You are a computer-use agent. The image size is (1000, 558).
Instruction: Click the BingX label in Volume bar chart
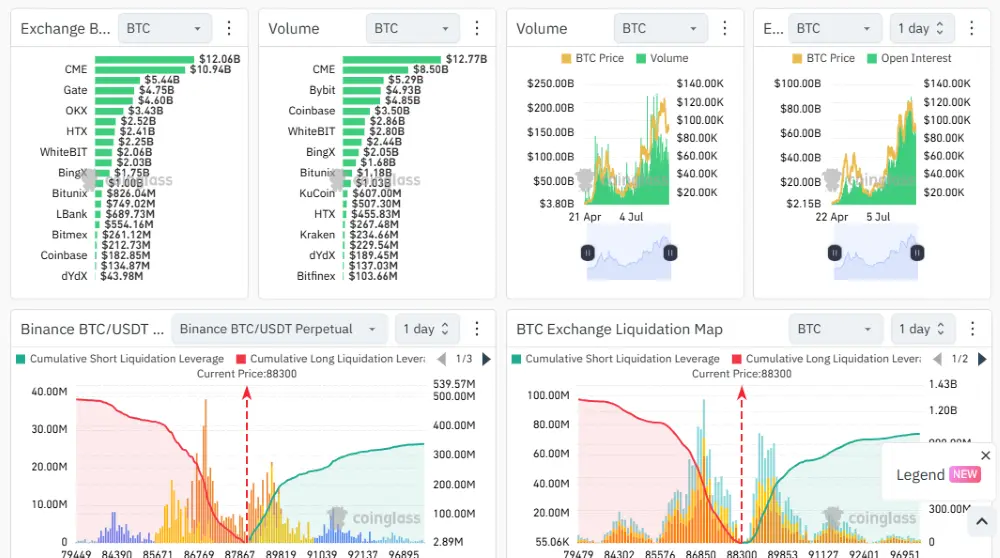(320, 152)
